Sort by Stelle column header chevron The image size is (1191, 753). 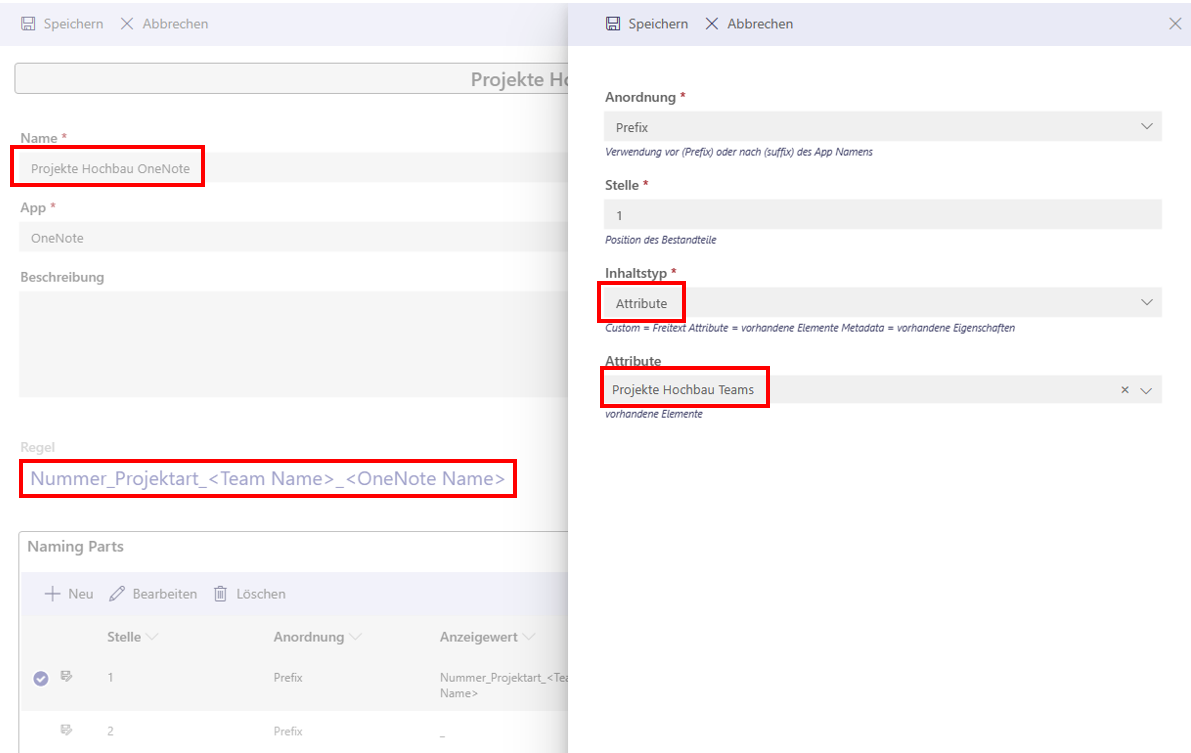tap(152, 637)
